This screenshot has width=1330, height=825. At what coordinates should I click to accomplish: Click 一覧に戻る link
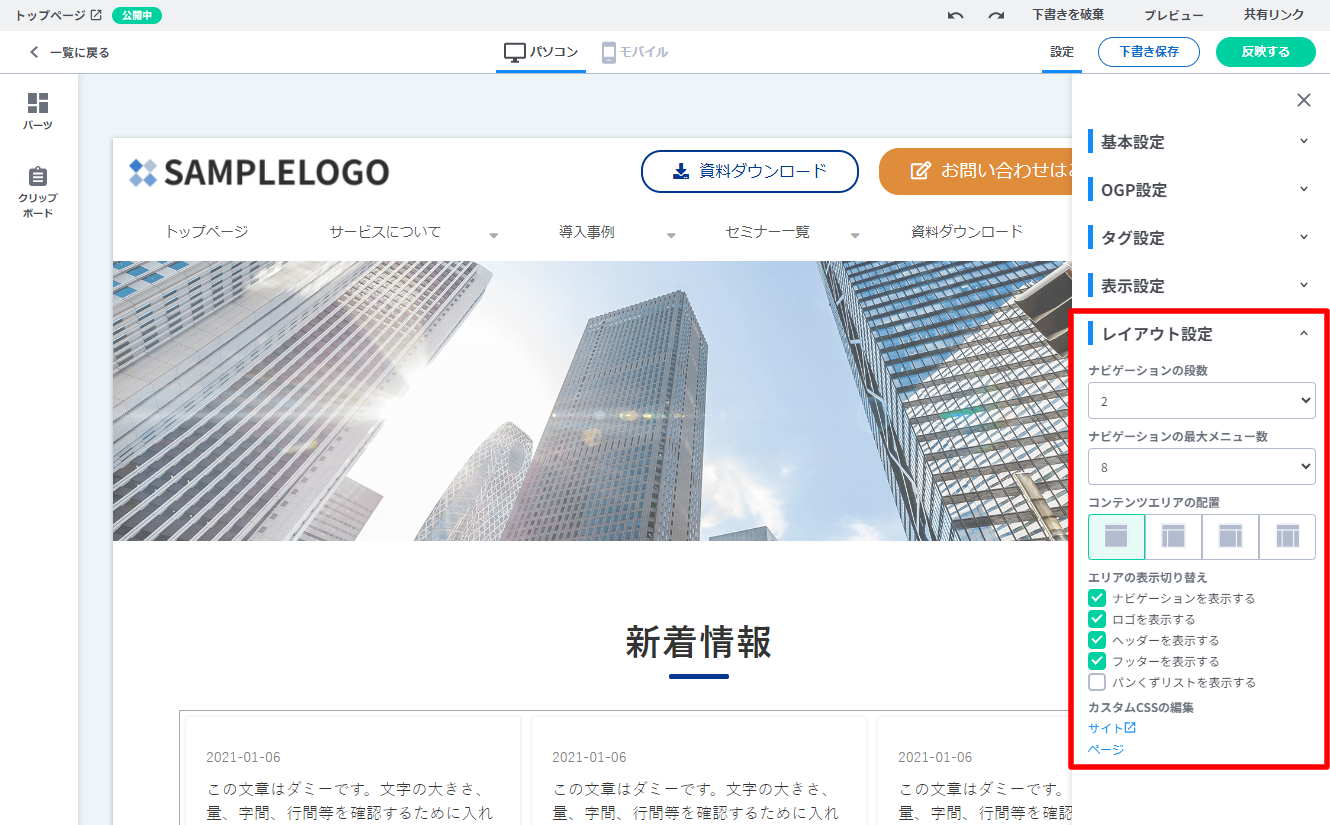tap(80, 52)
